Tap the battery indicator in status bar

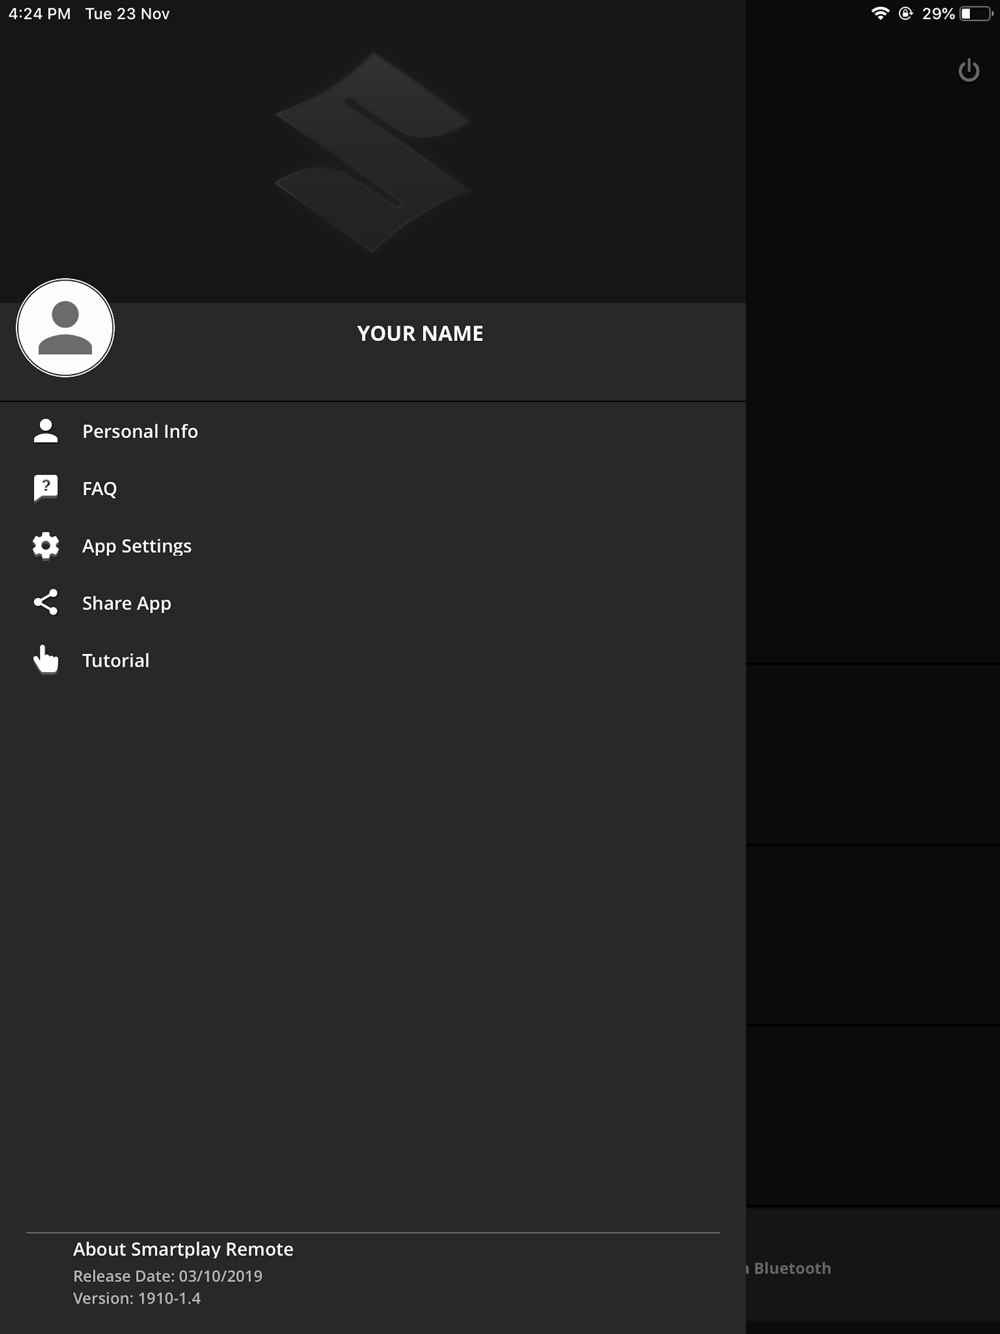coord(976,14)
